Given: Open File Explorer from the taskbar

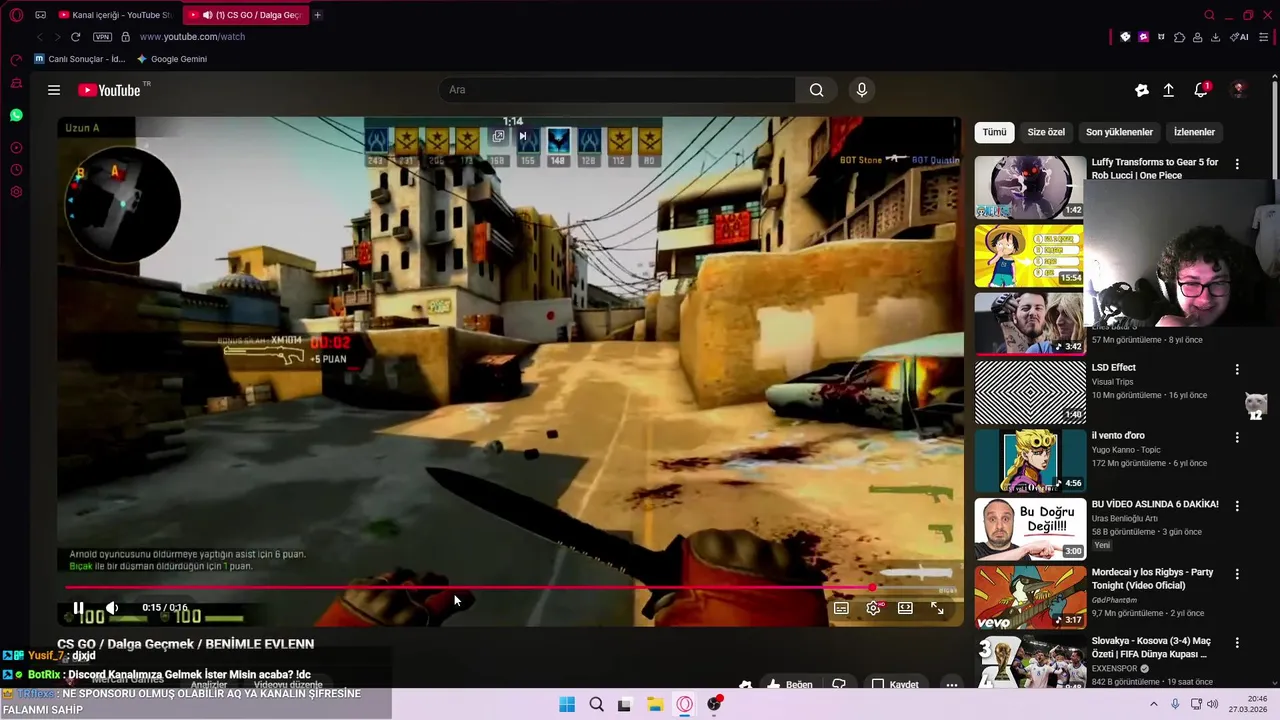Looking at the screenshot, I should (654, 704).
